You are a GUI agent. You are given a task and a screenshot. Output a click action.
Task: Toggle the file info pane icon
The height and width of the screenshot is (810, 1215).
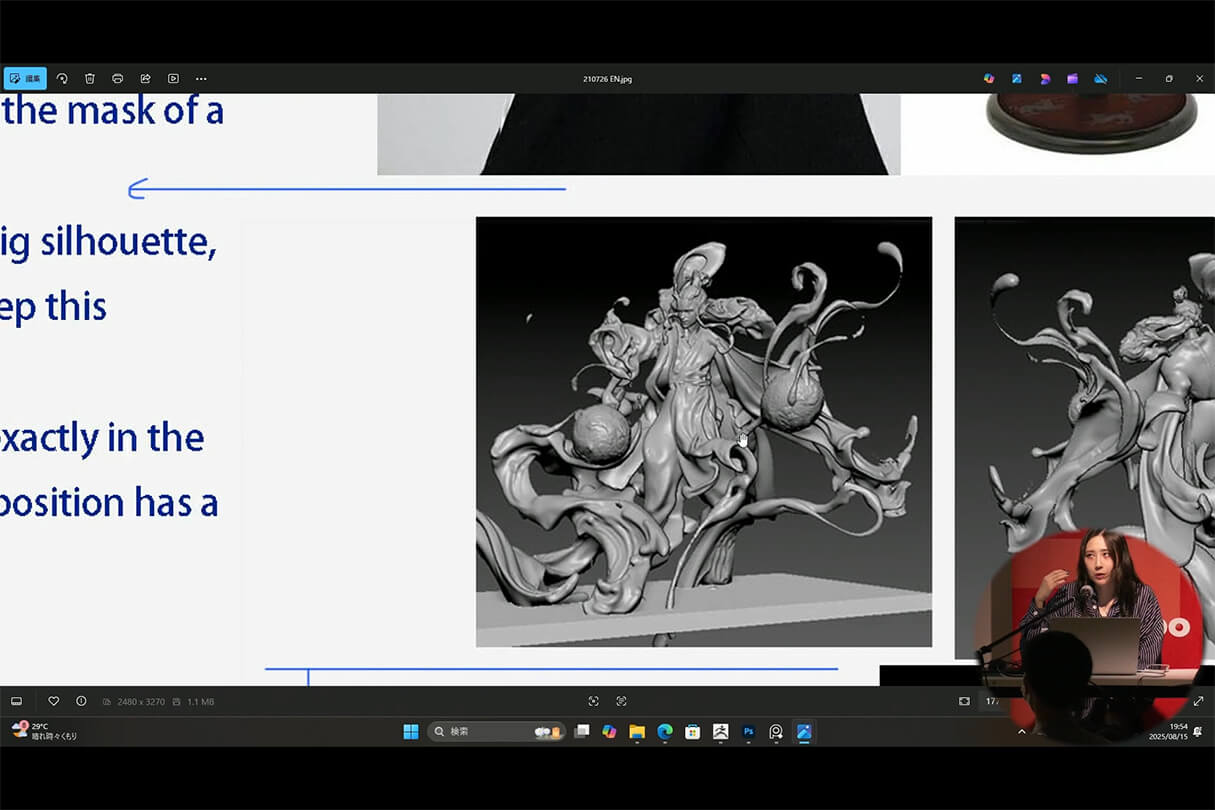81,701
